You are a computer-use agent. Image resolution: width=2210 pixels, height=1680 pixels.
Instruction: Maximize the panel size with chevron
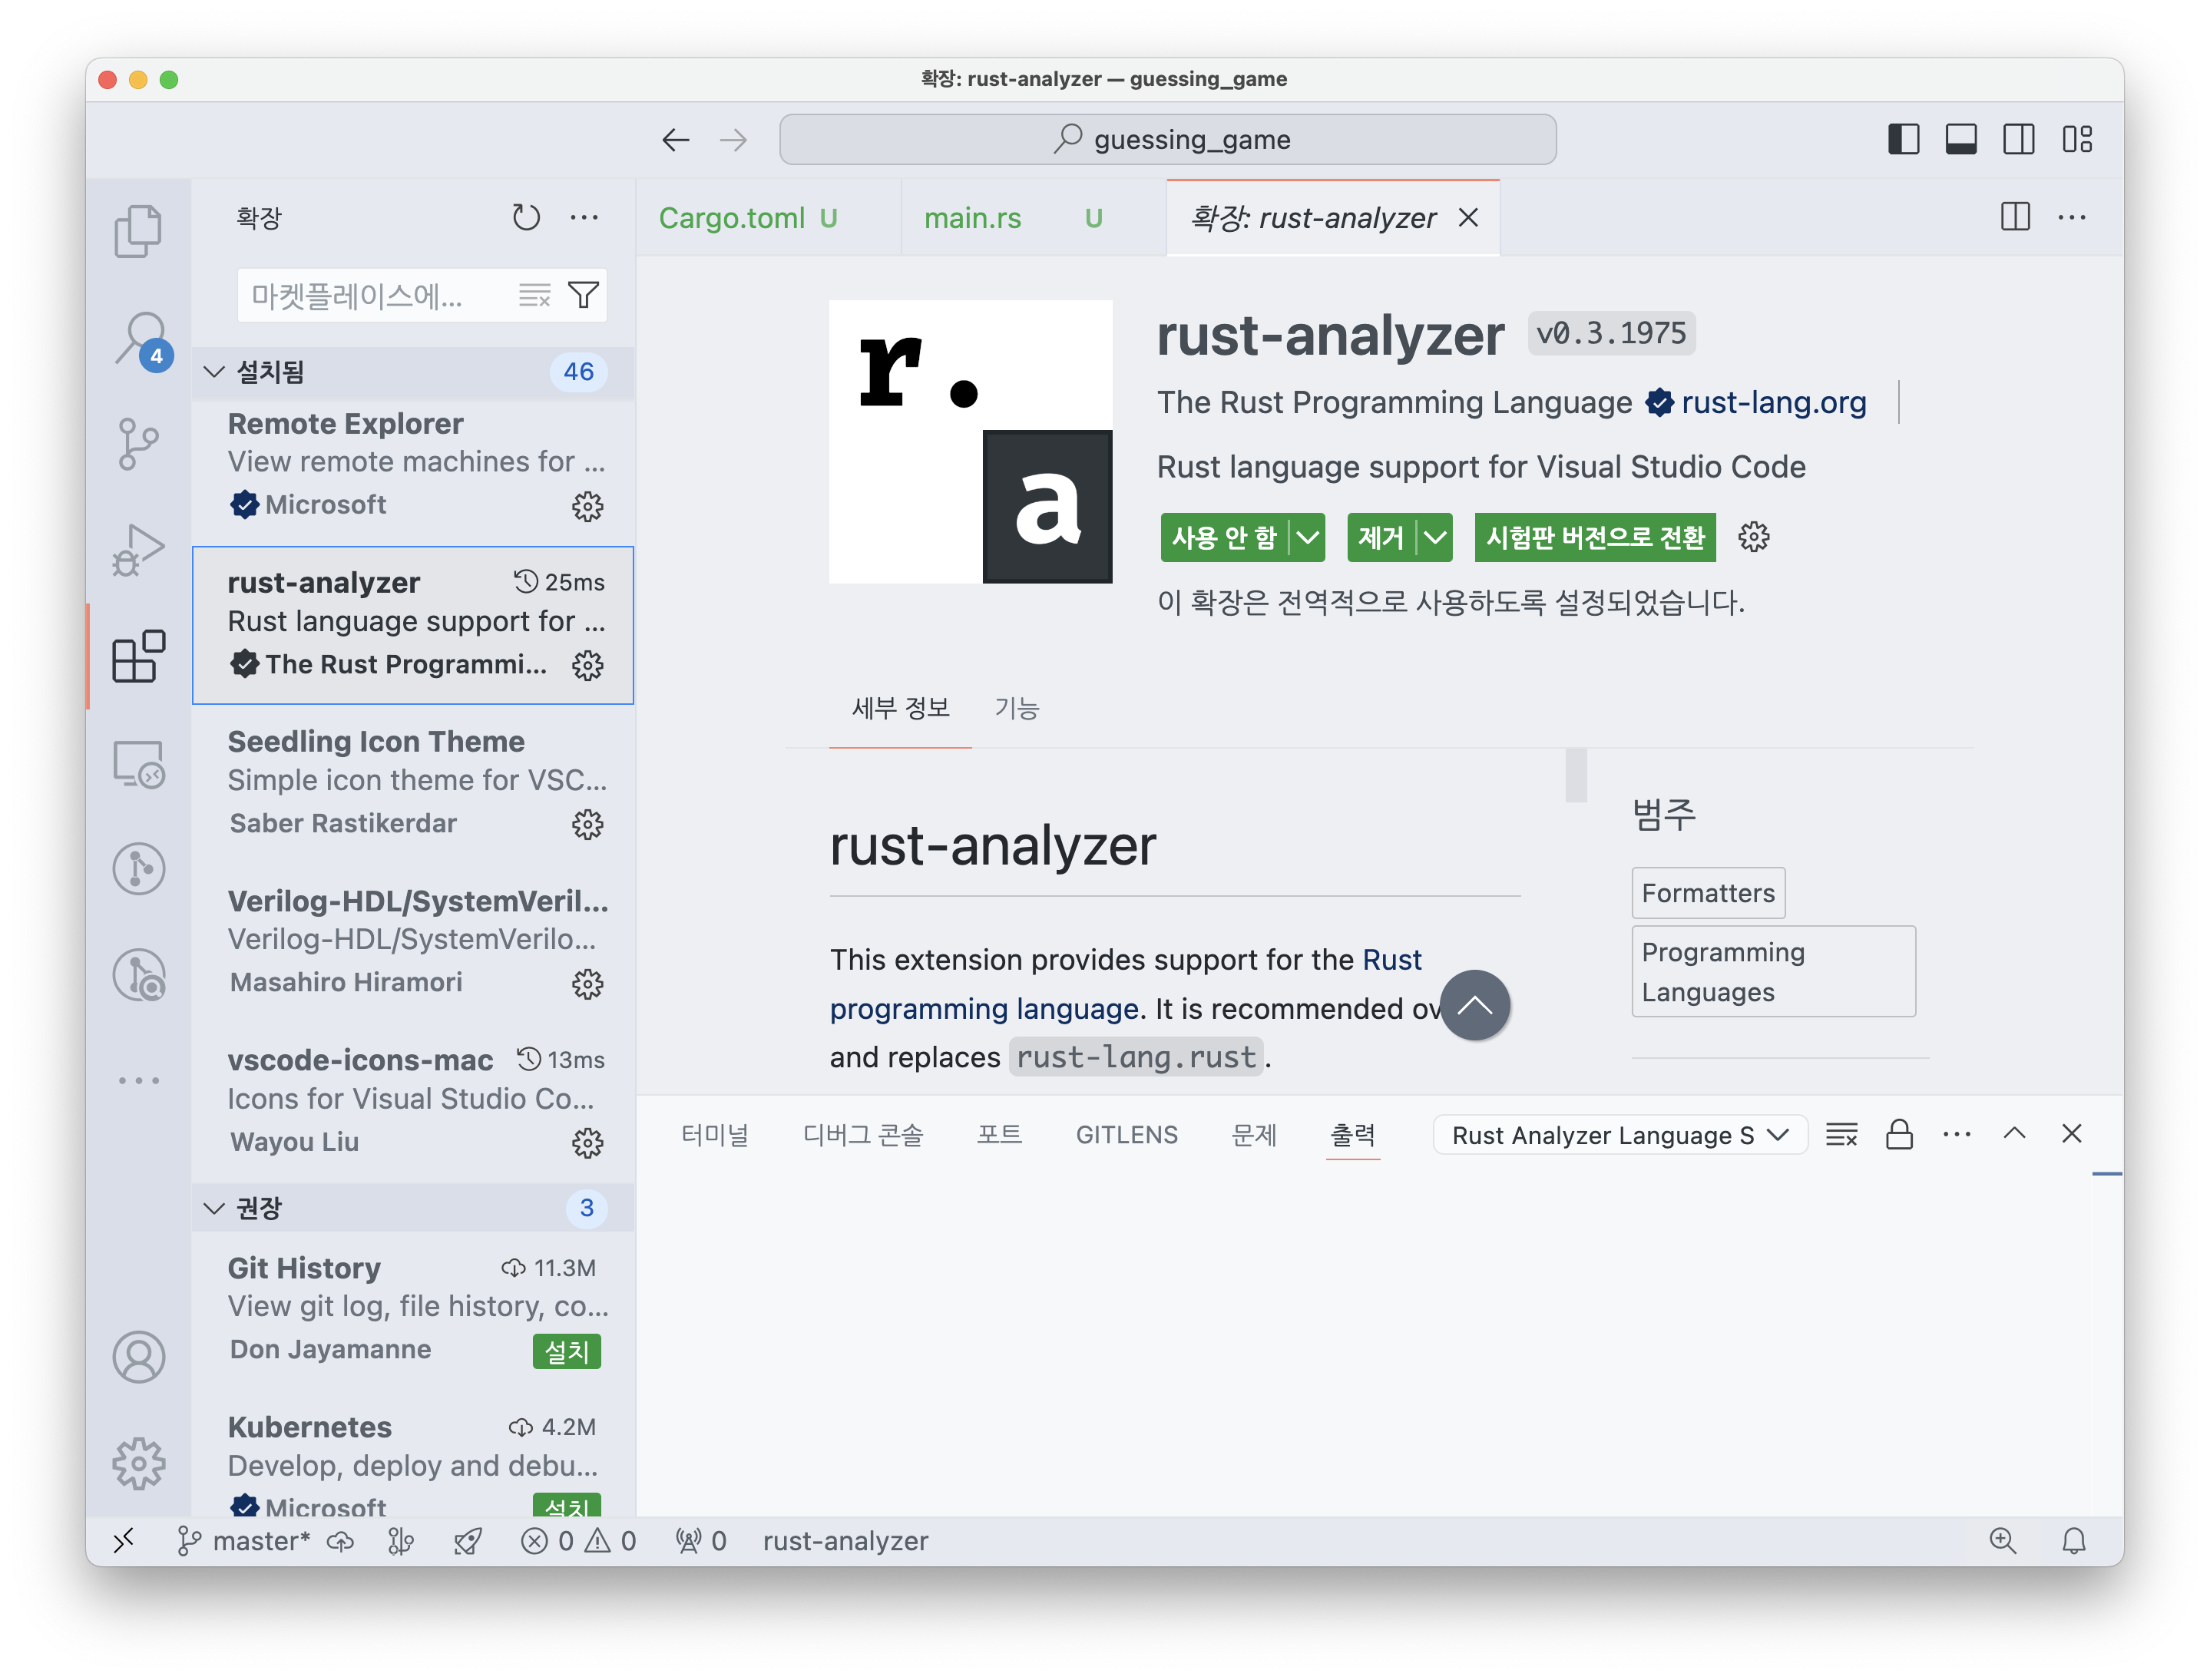click(x=2014, y=1133)
